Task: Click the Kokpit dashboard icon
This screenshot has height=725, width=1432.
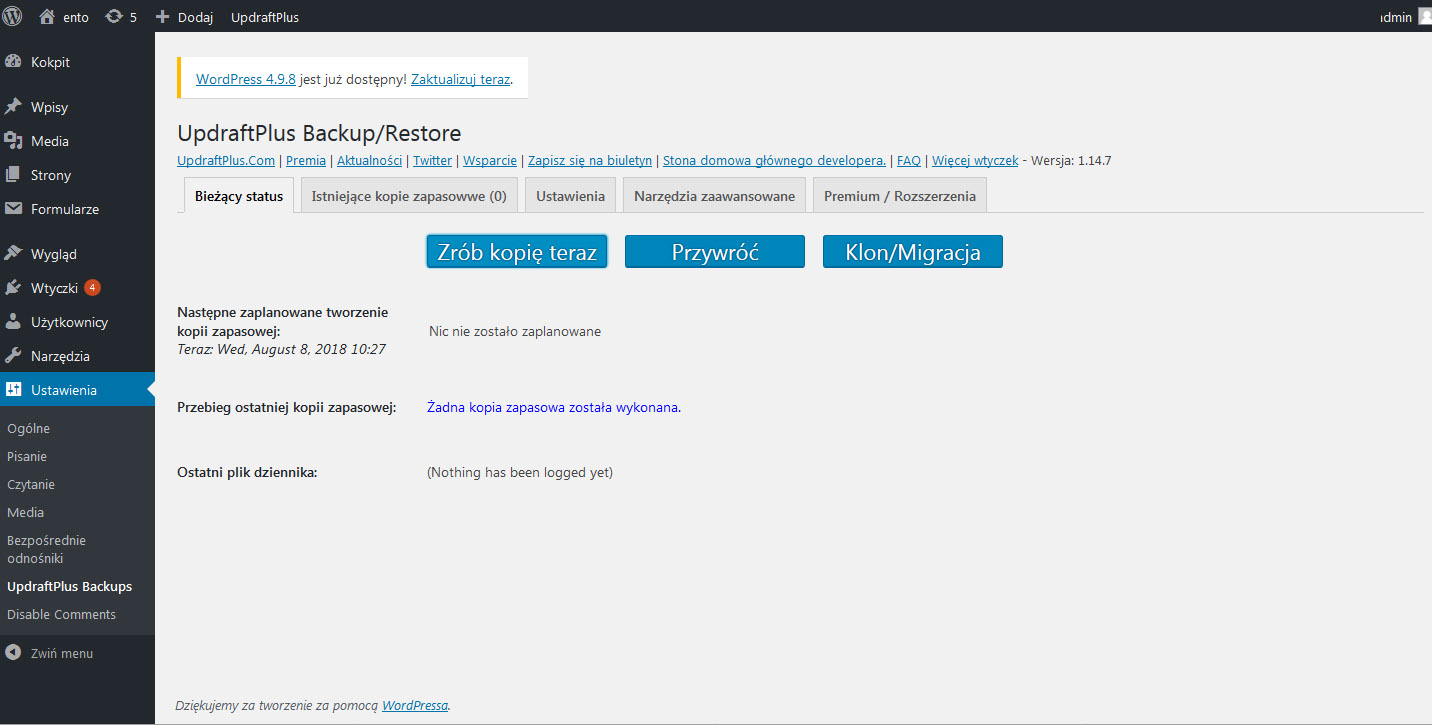Action: 13,62
